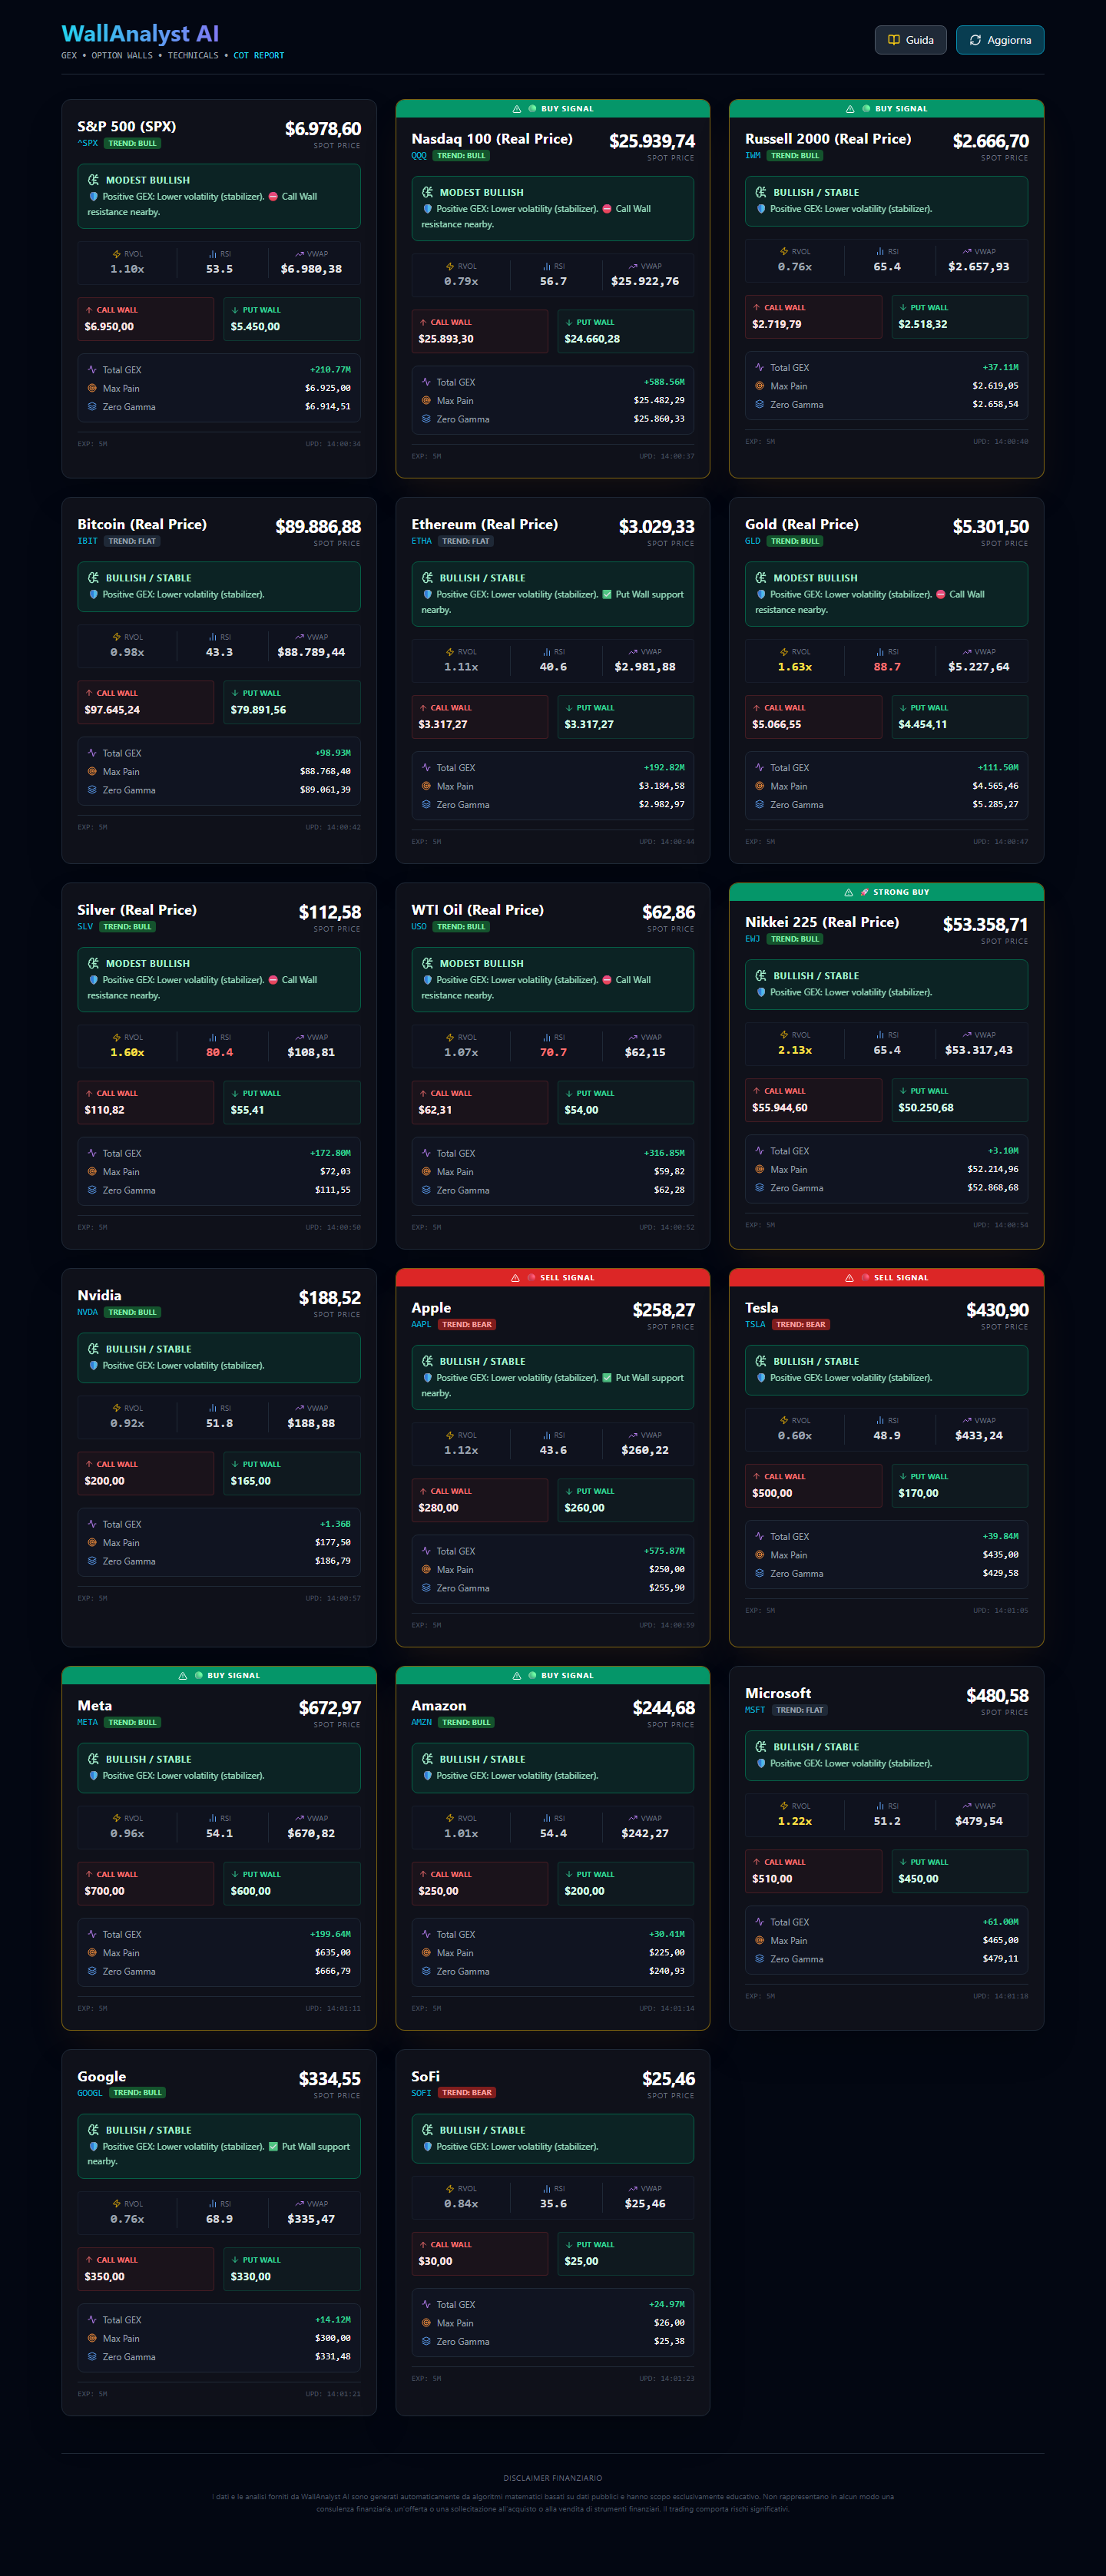
Task: Click the WallAnalyst AI logo title
Action: coord(140,34)
